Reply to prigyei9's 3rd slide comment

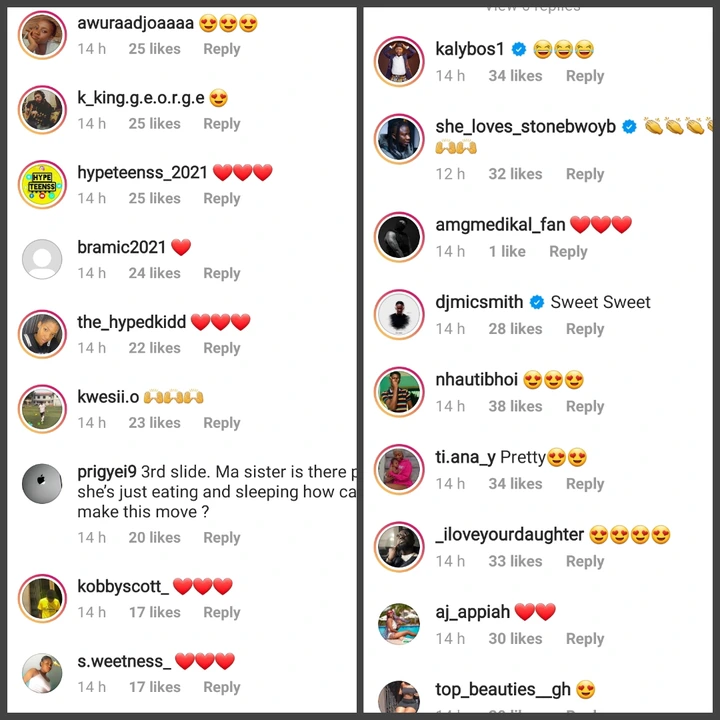222,537
